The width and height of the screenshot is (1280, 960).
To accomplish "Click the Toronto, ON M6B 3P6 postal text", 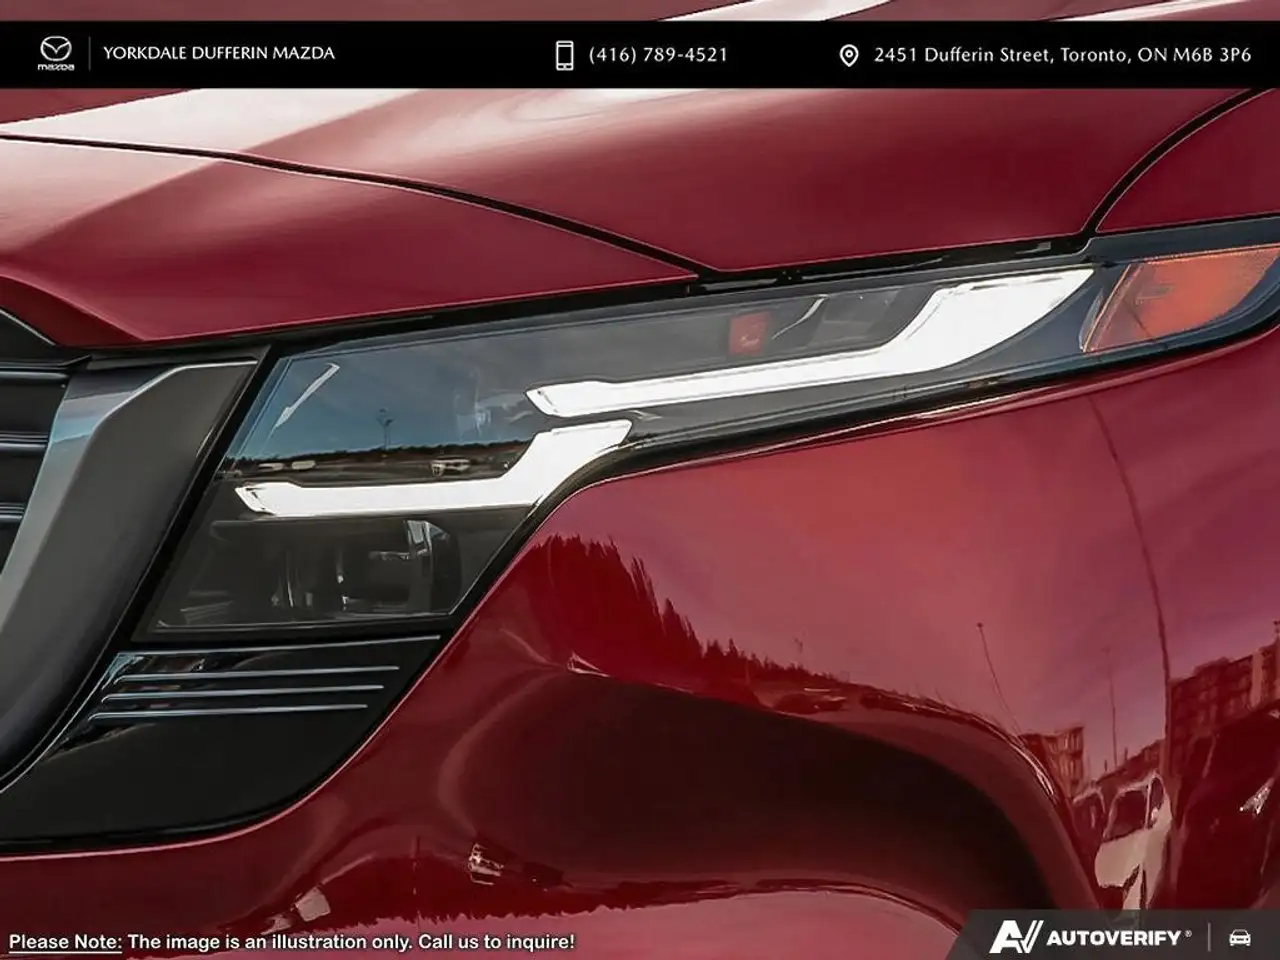I will [x=1155, y=55].
